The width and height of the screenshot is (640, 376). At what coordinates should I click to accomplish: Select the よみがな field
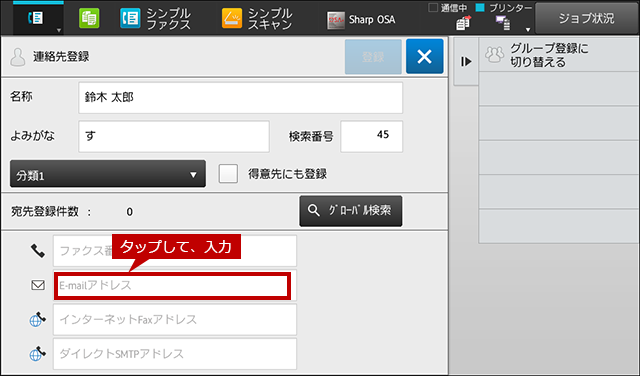point(174,136)
